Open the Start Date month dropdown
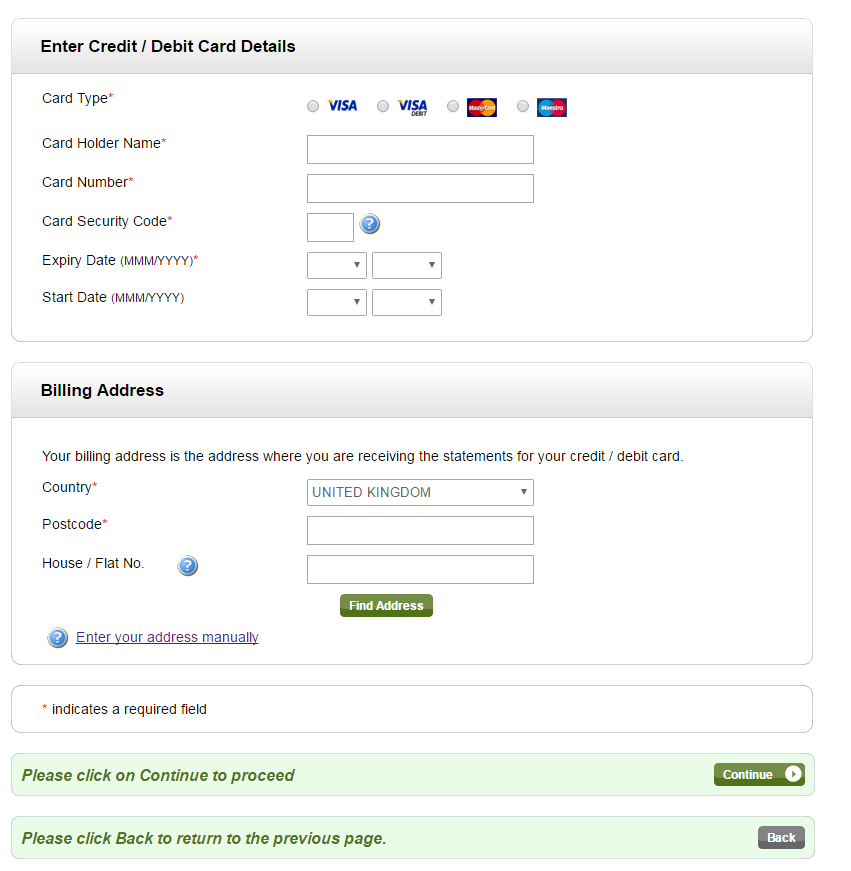The image size is (851, 871). coord(337,302)
